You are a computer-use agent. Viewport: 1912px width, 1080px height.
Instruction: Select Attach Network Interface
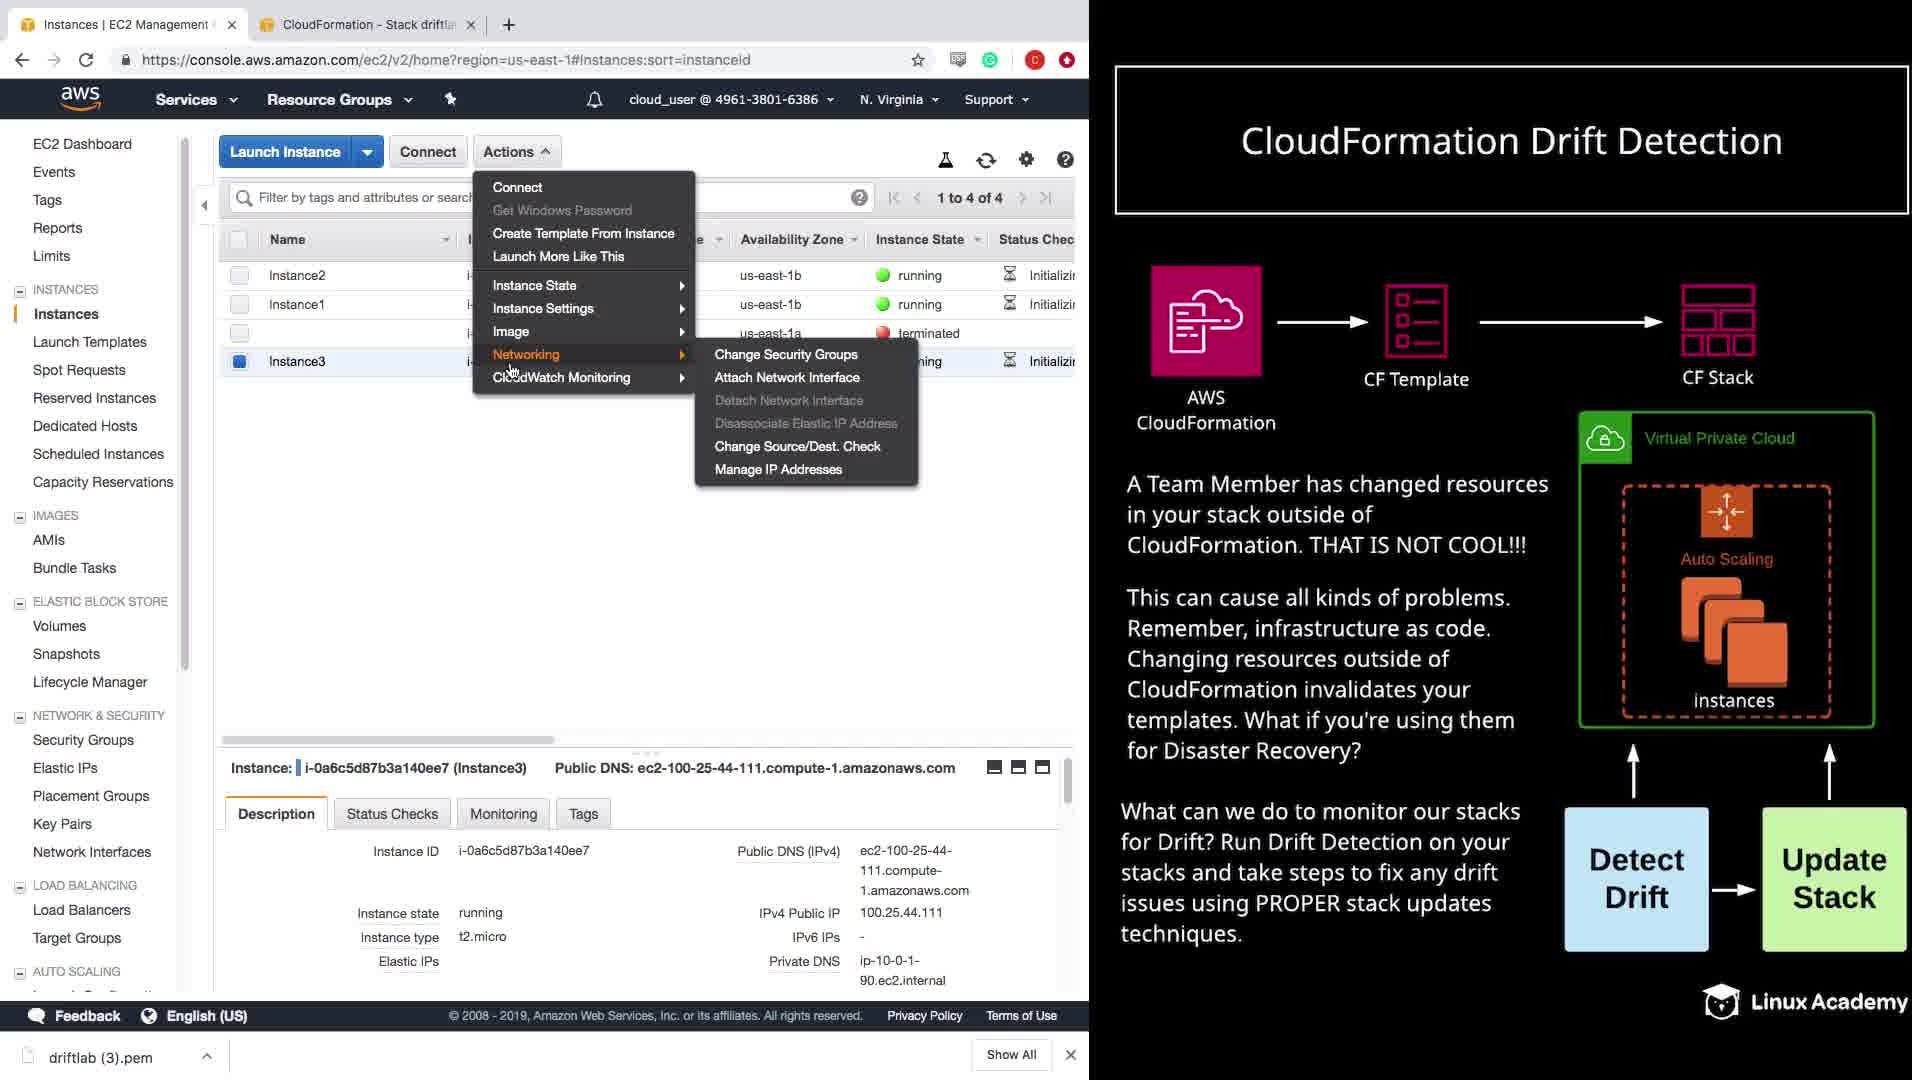pos(786,378)
